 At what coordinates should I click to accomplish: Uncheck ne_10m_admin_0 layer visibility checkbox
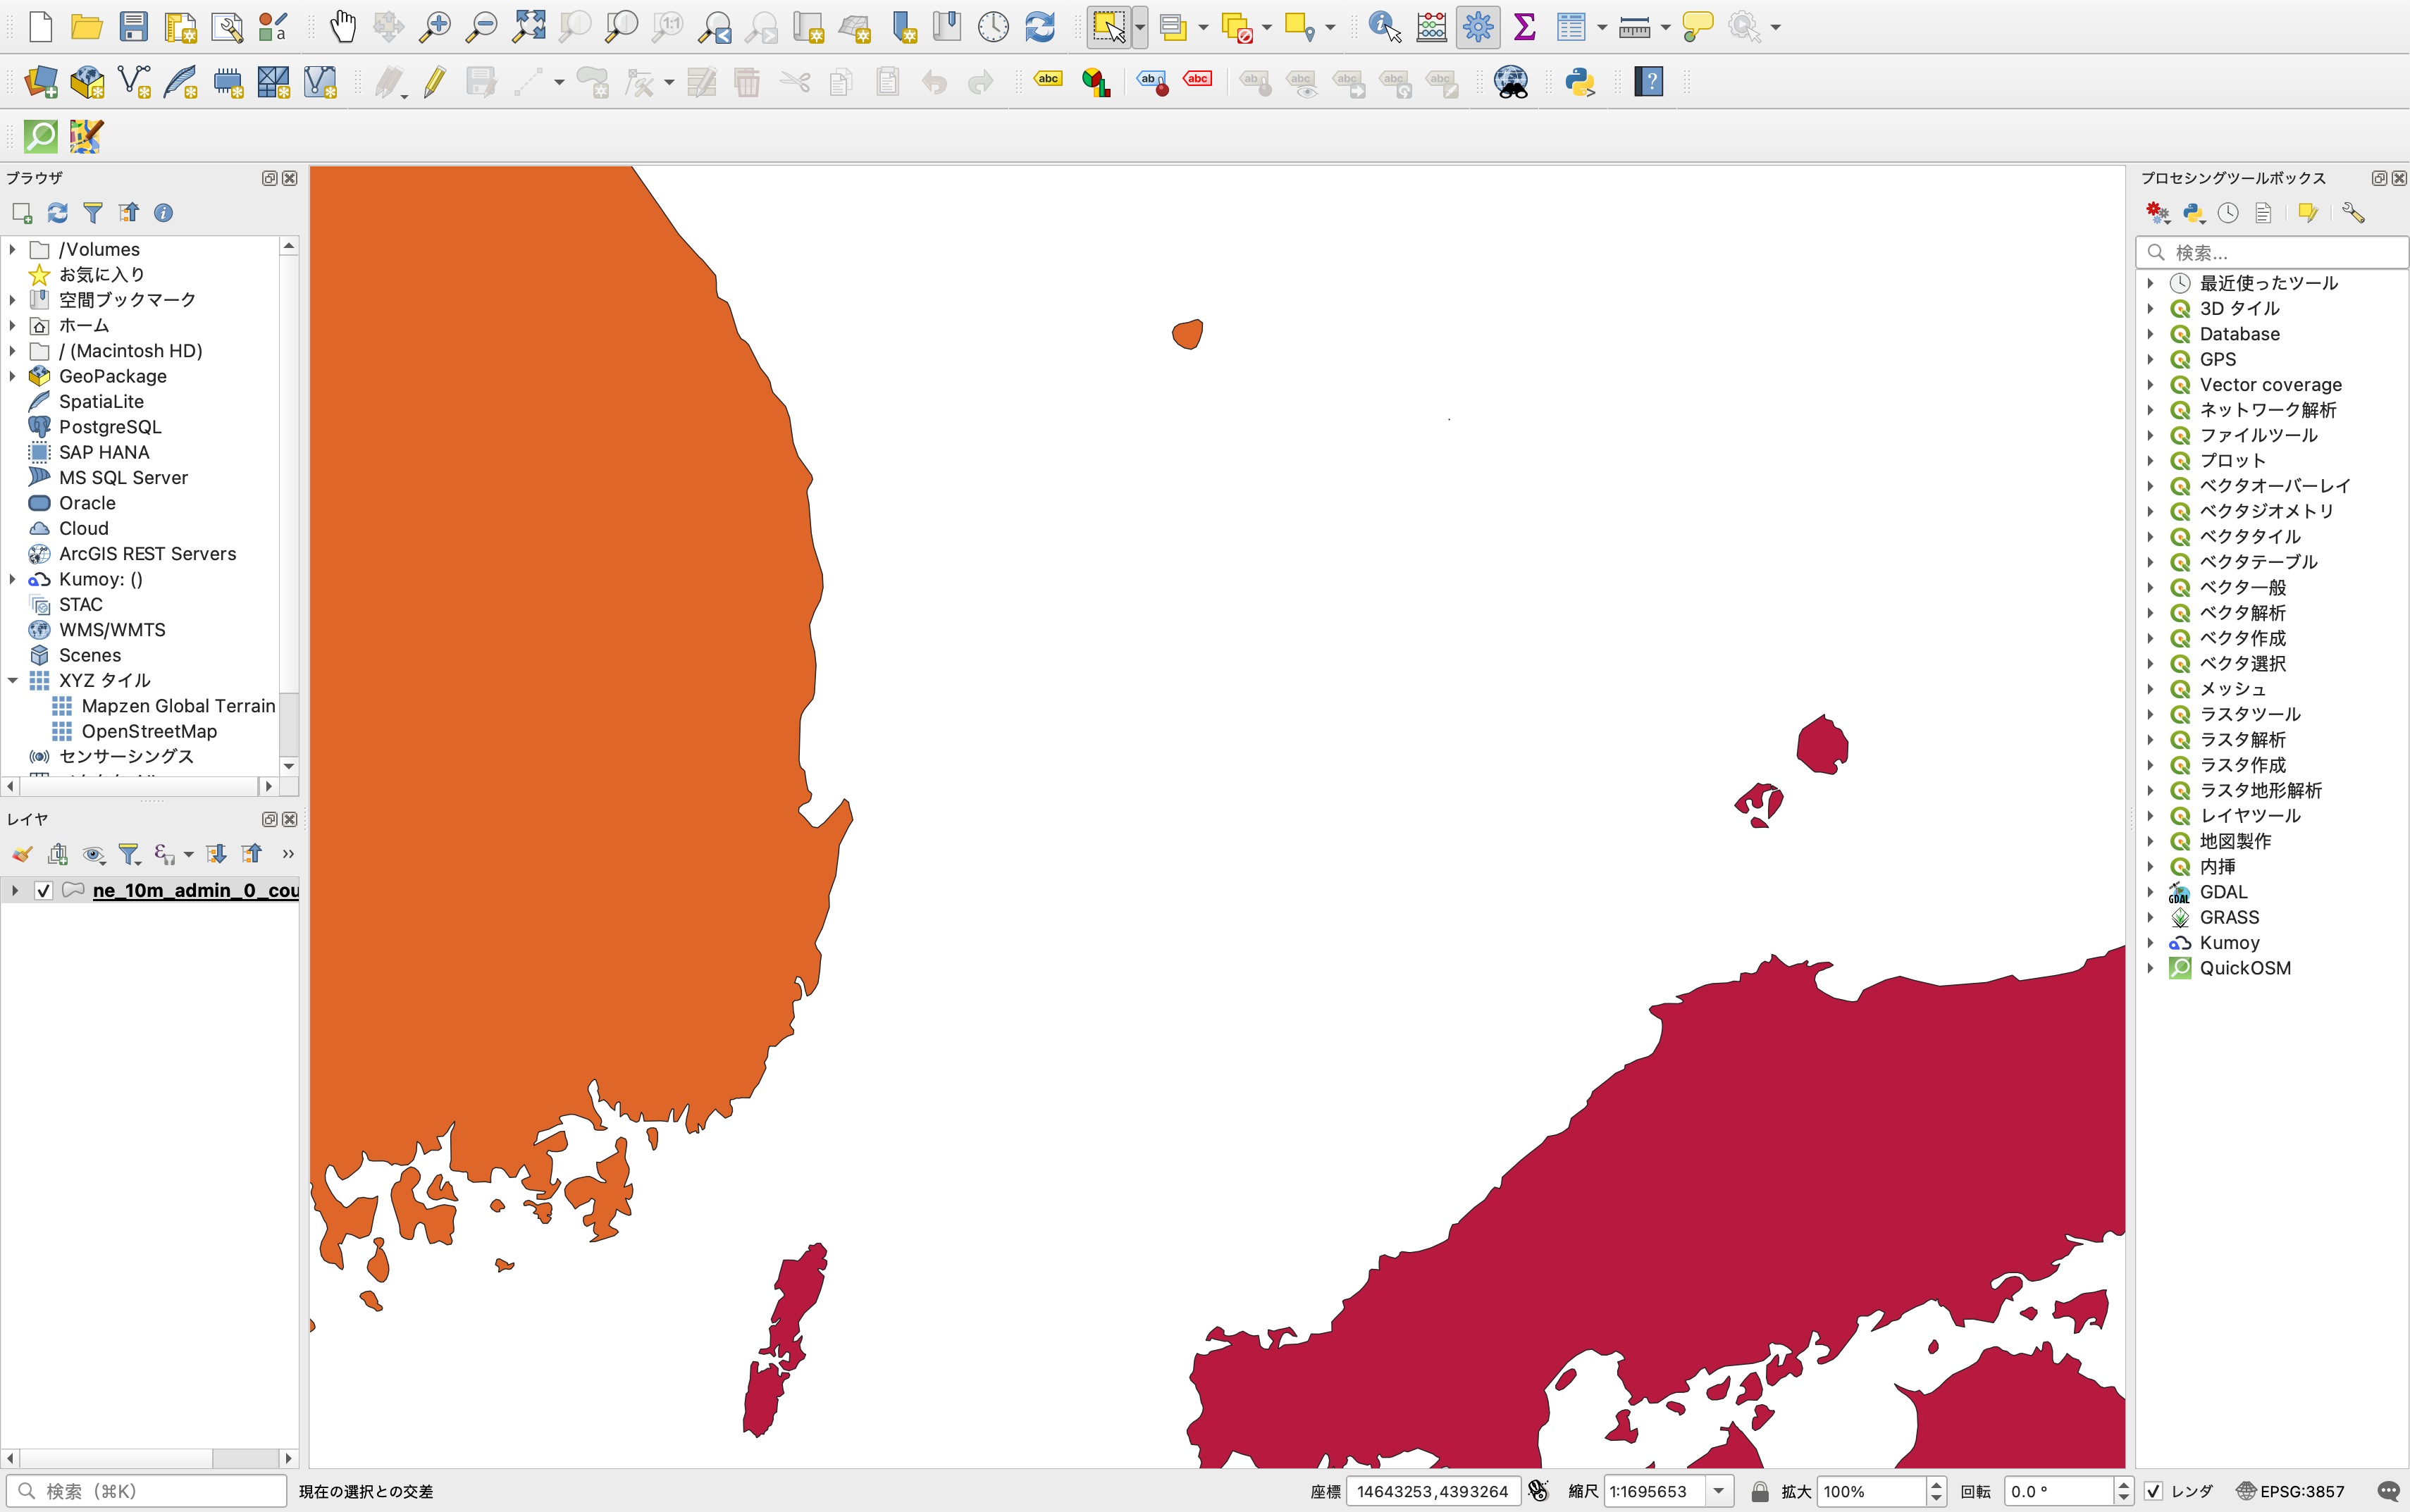[43, 890]
